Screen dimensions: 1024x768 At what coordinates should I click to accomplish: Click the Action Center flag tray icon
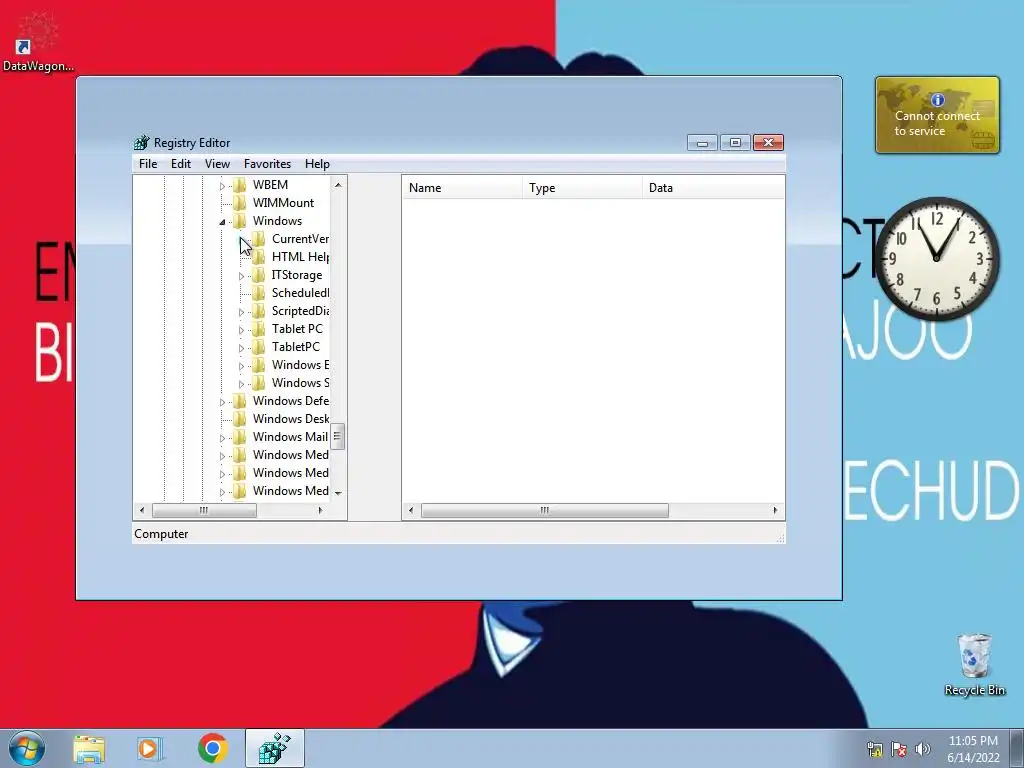click(899, 749)
